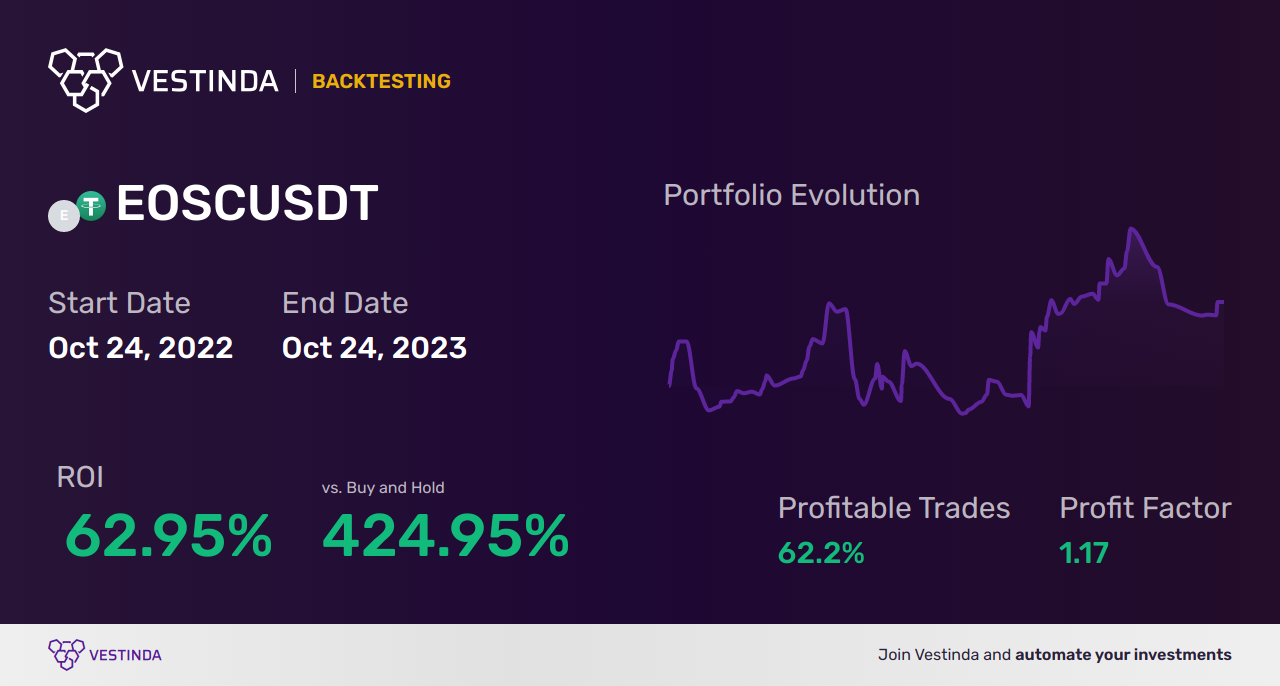
Task: Click the VESTINDA footer wordmark
Action: coord(125,655)
